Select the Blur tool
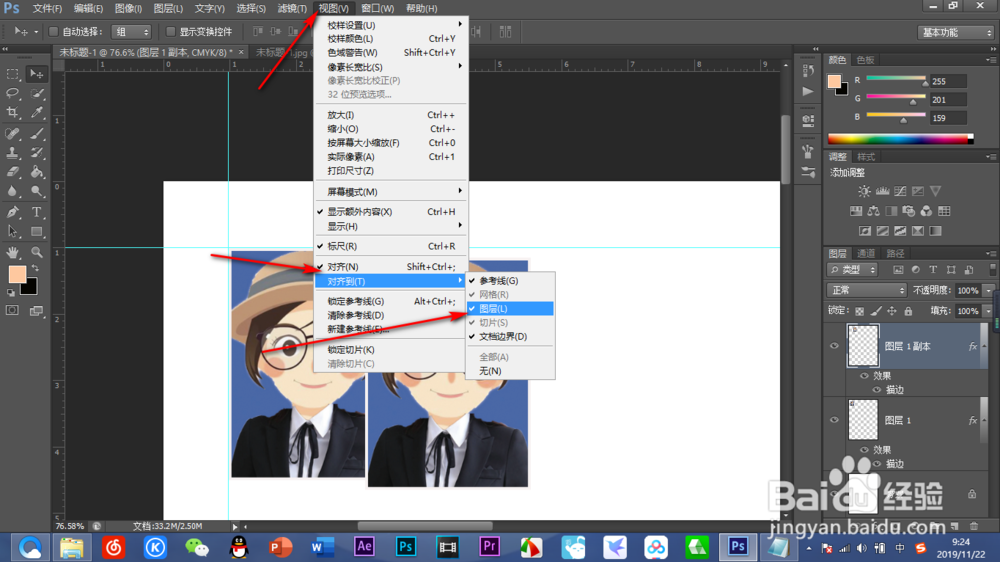1000x562 pixels. tap(12, 191)
